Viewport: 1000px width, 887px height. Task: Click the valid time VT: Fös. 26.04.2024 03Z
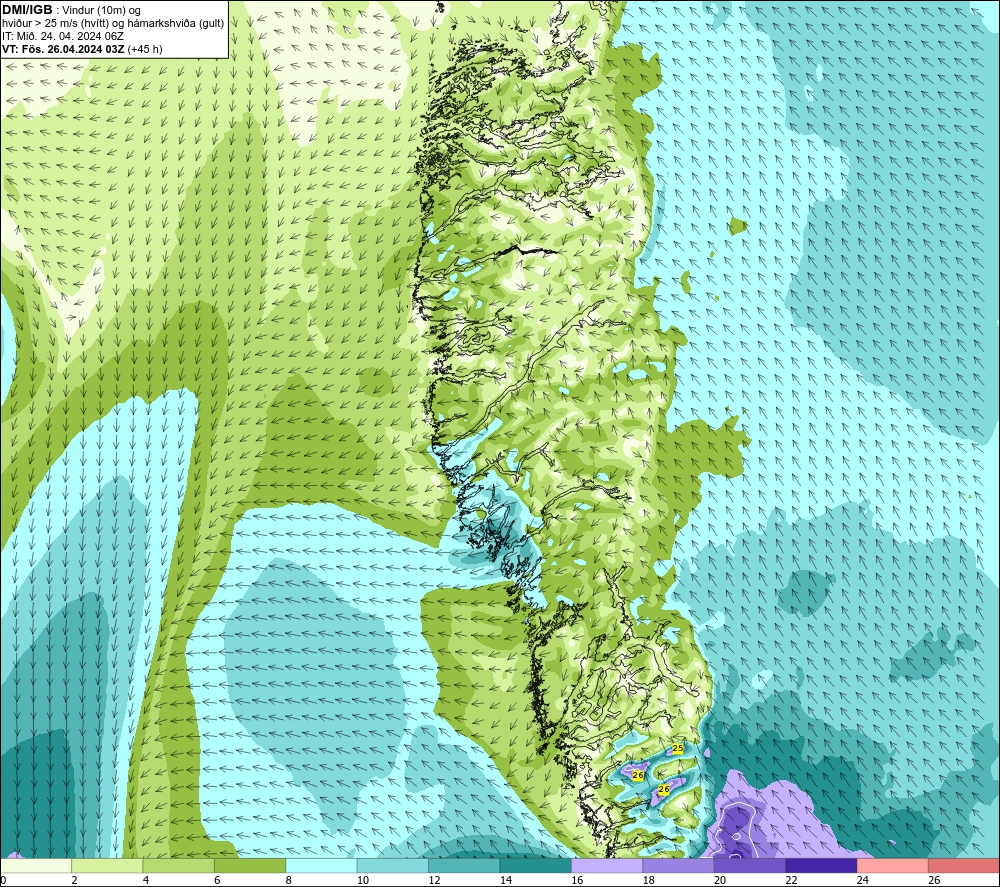click(64, 49)
